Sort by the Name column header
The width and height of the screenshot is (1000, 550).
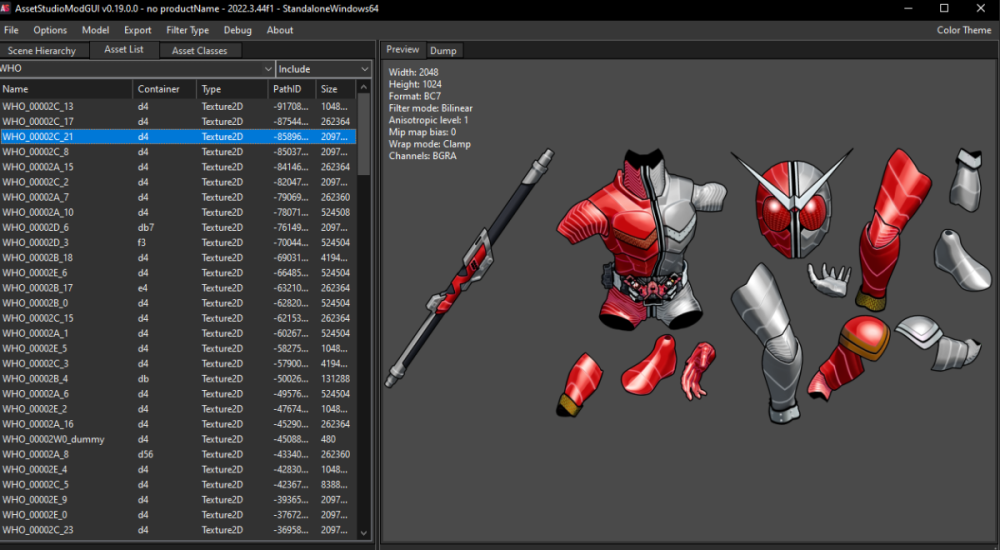tap(66, 89)
